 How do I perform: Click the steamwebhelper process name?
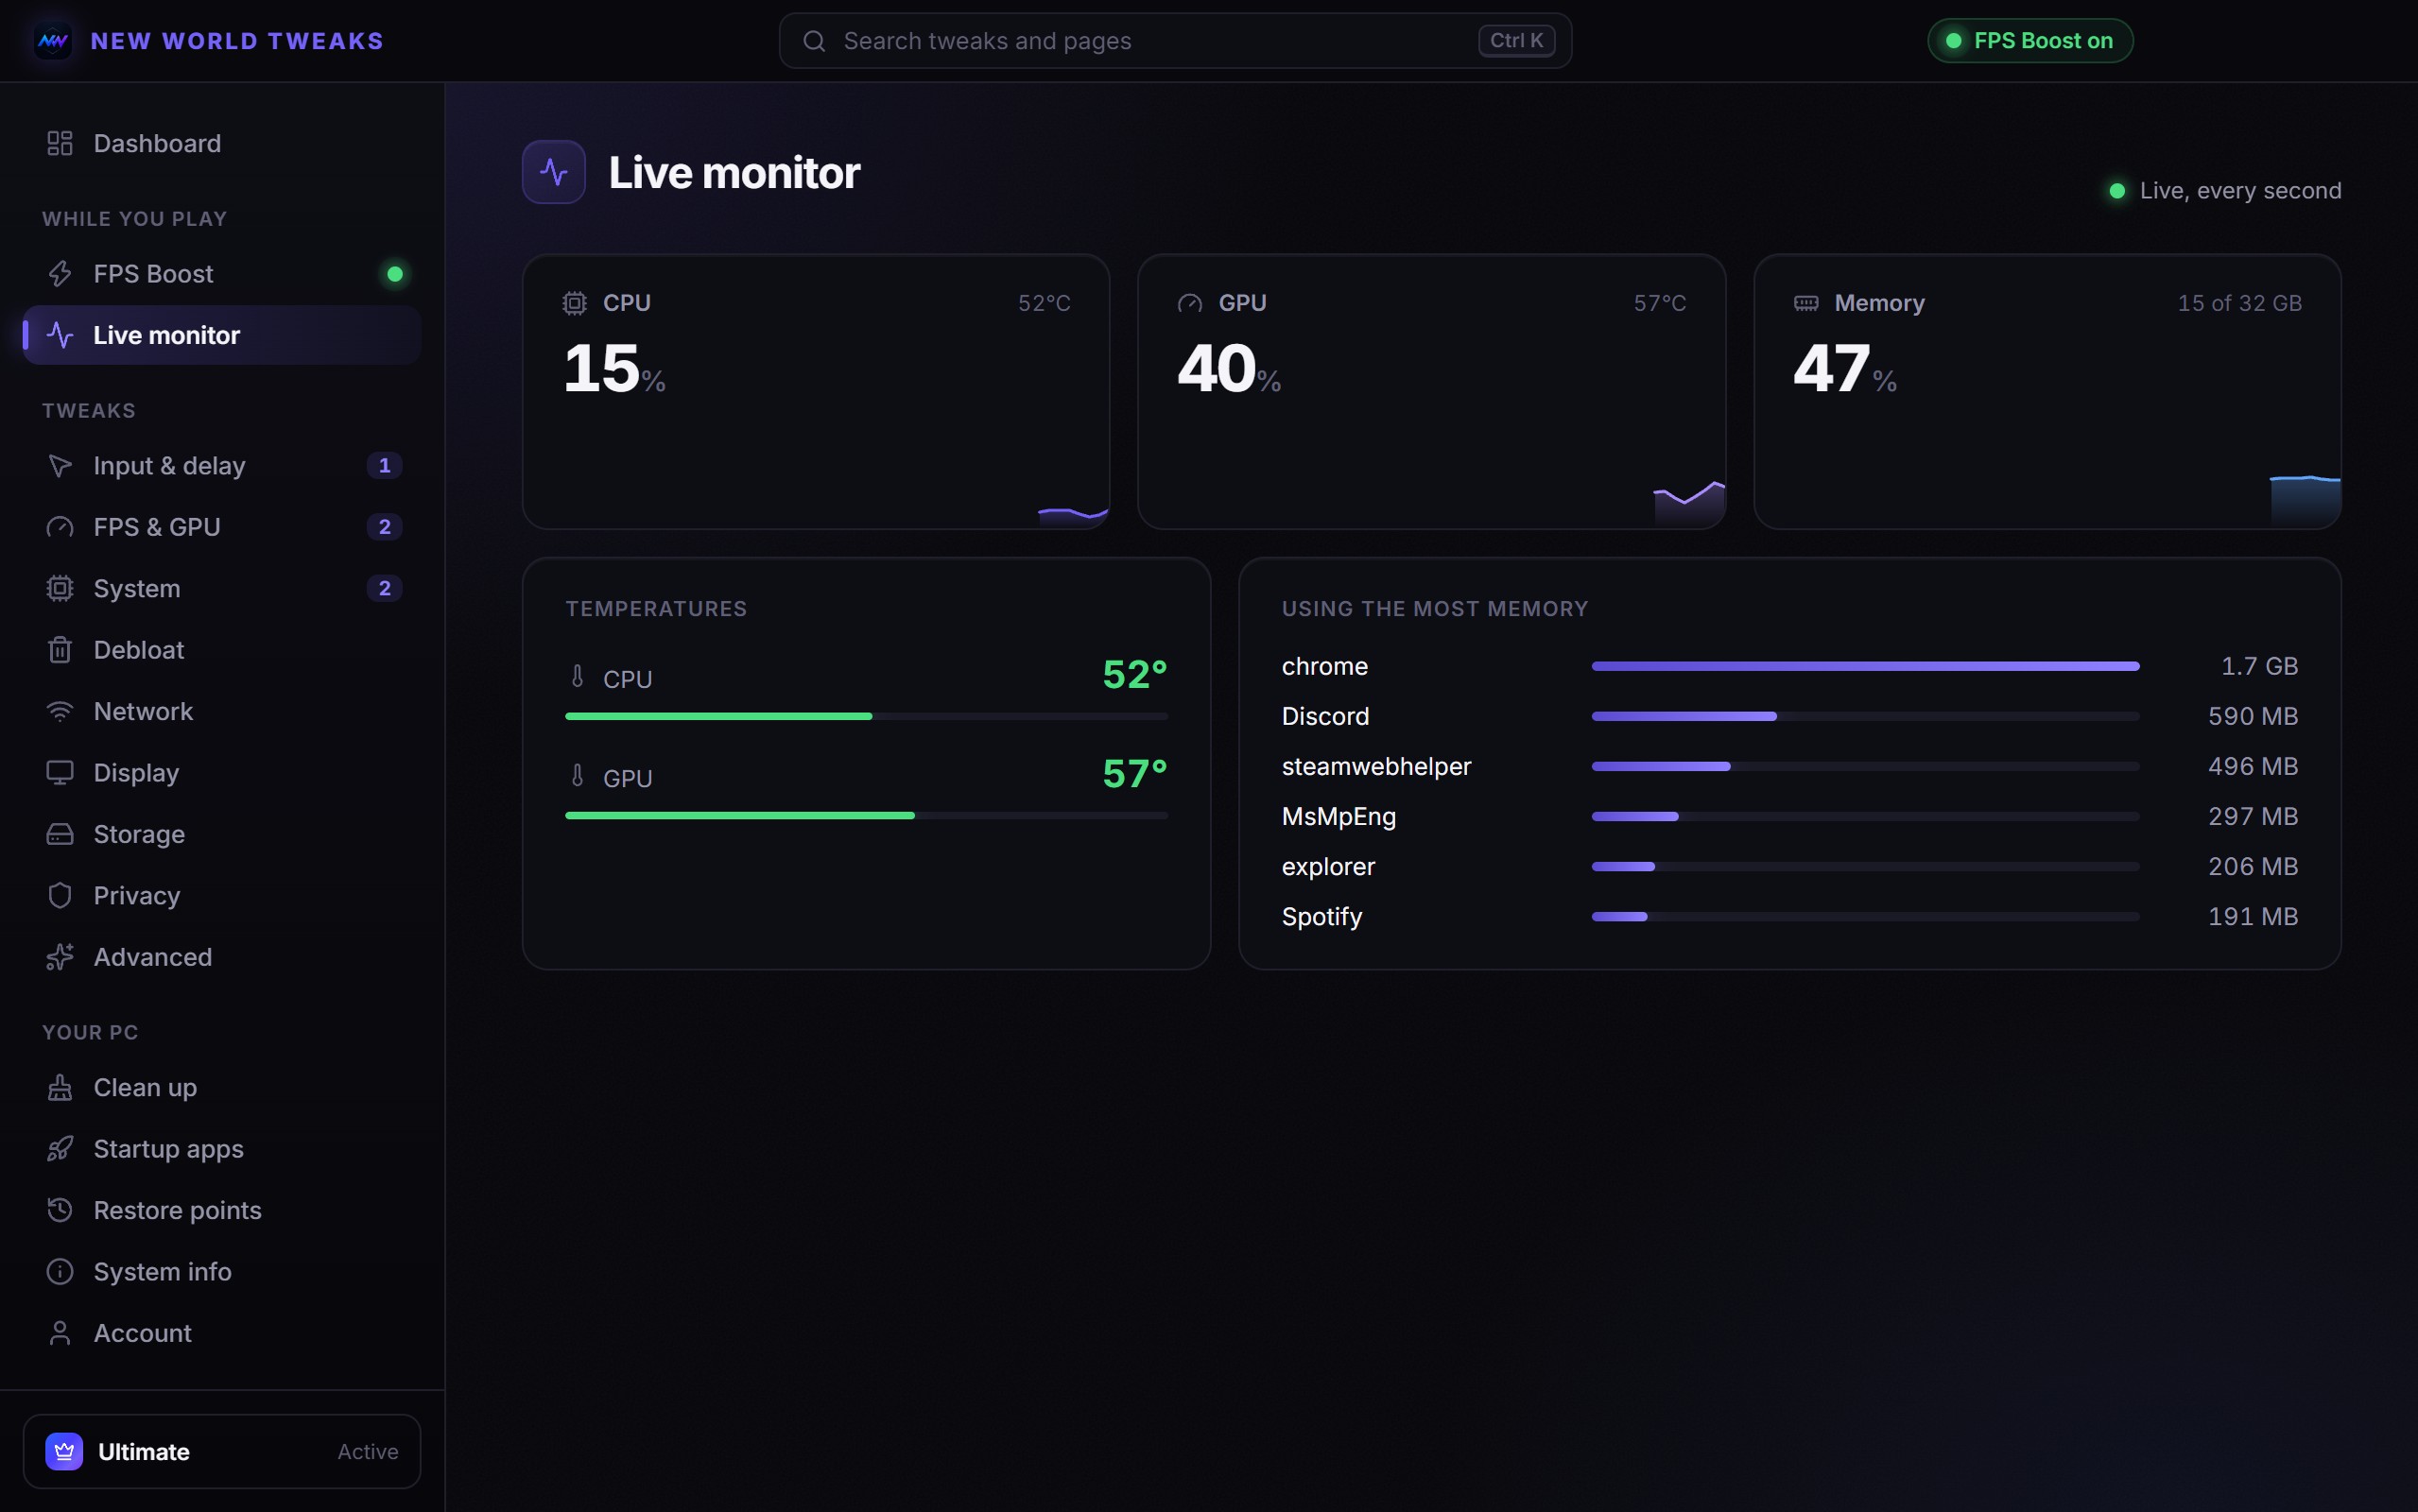[1376, 766]
